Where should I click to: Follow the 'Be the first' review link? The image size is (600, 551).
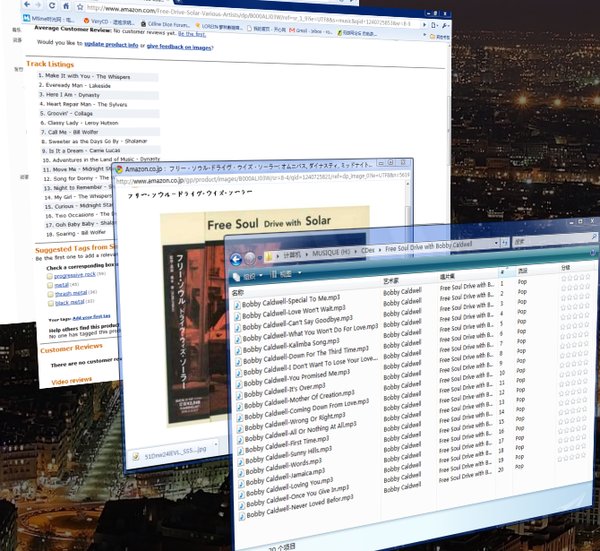click(x=192, y=34)
